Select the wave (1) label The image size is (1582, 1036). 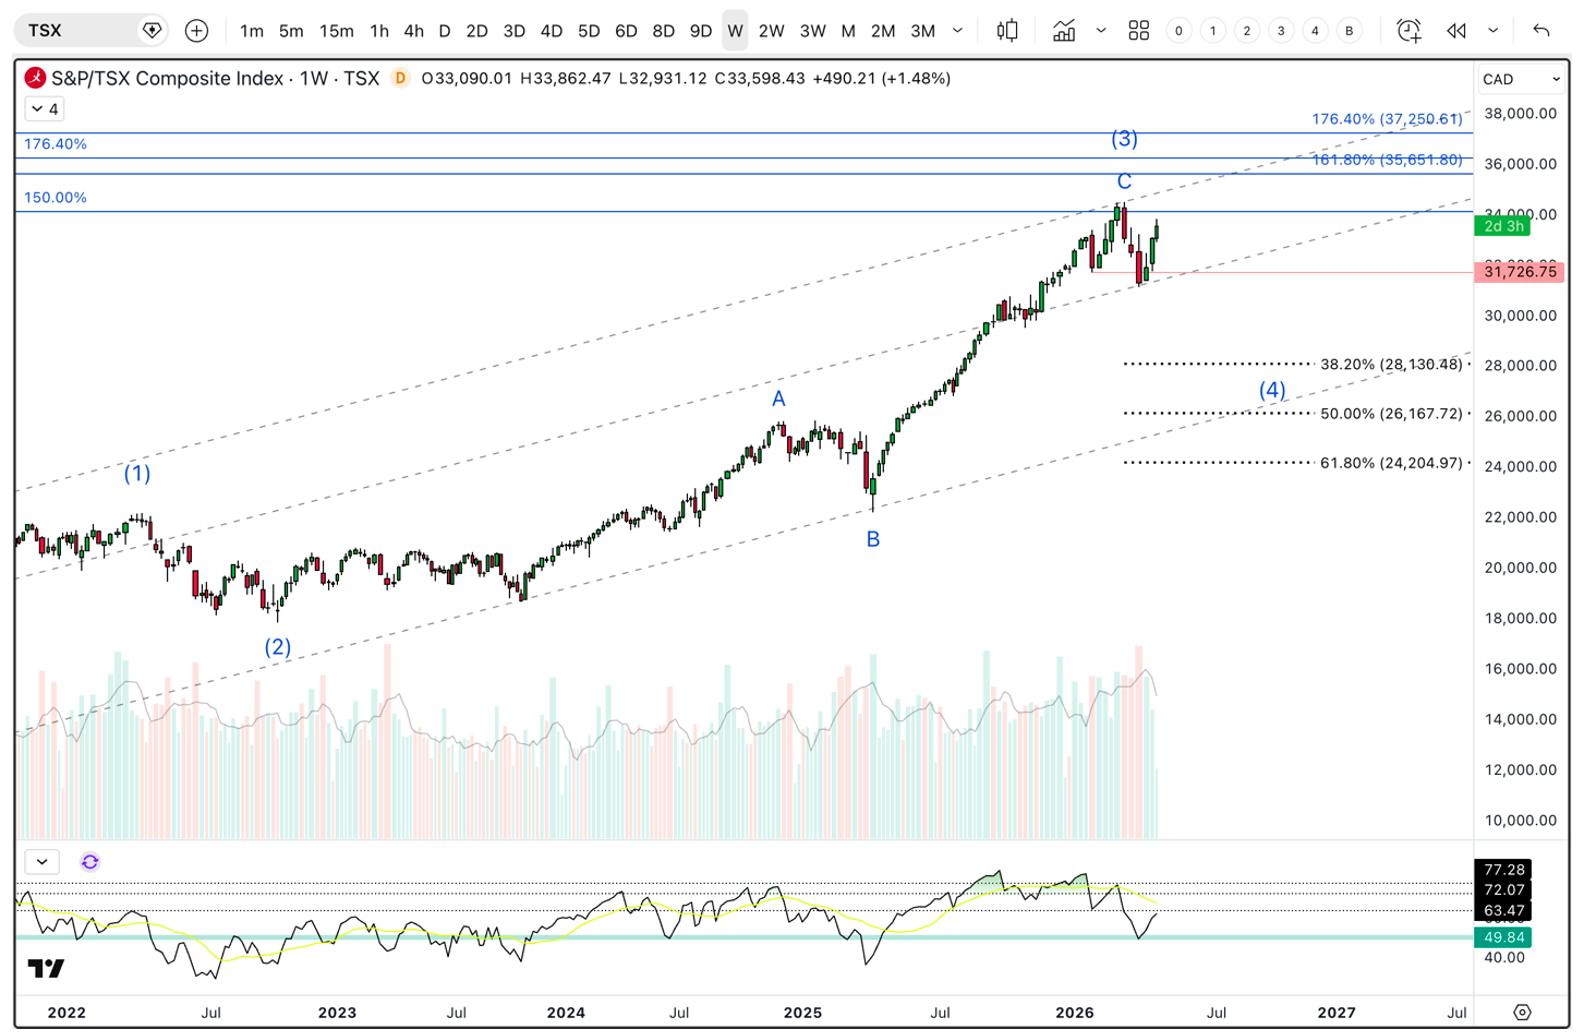pyautogui.click(x=137, y=473)
